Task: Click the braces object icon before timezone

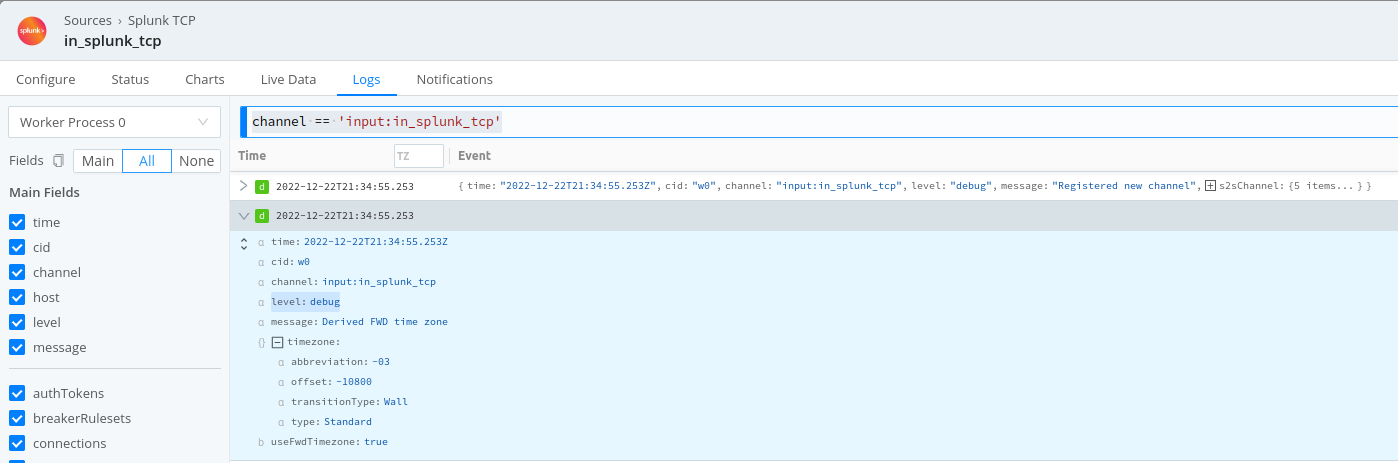Action: [261, 342]
